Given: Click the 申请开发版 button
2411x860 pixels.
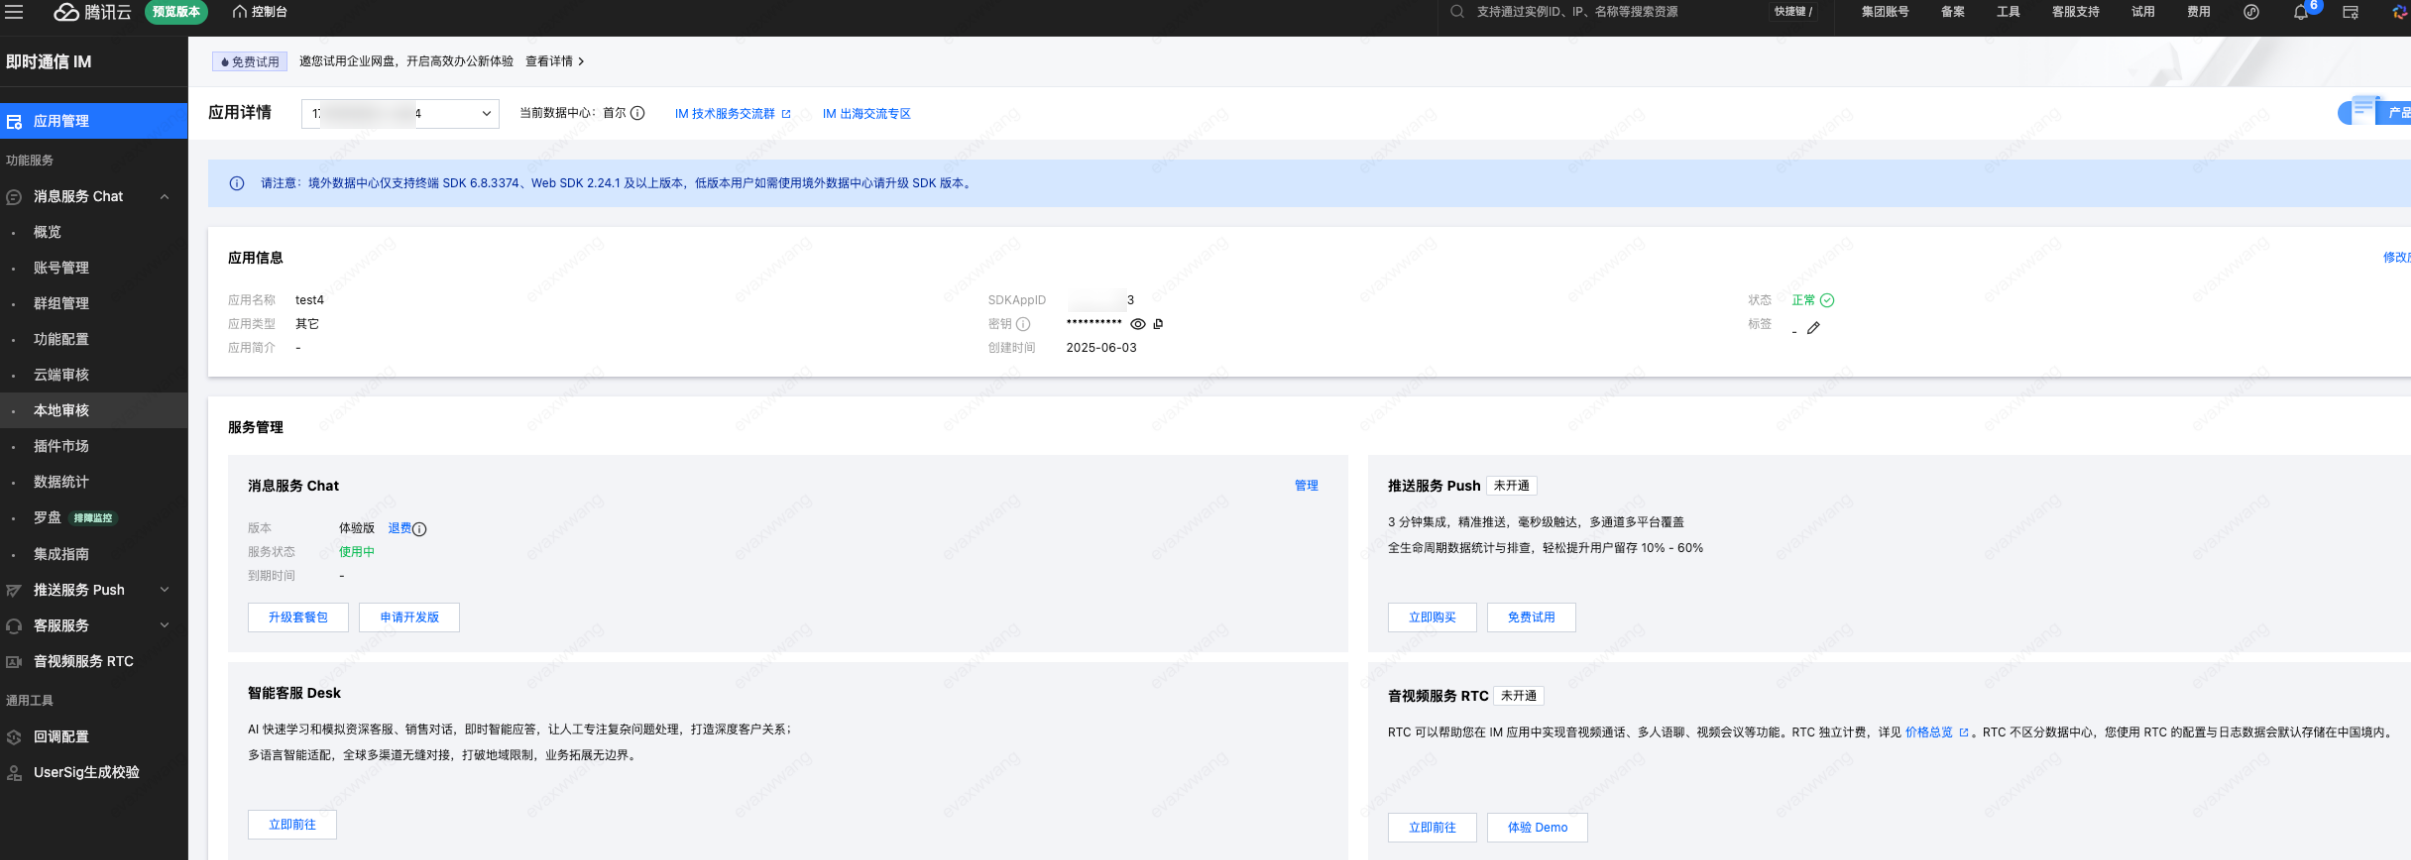Looking at the screenshot, I should (x=409, y=618).
